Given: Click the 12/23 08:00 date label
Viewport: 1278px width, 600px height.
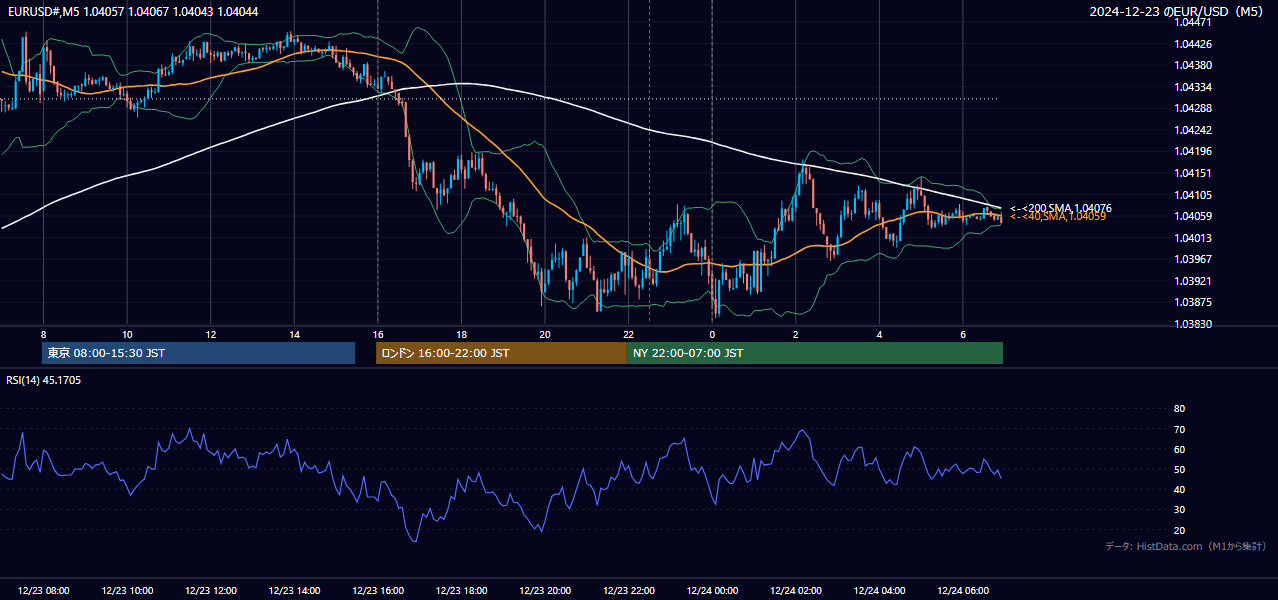Looking at the screenshot, I should [44, 591].
